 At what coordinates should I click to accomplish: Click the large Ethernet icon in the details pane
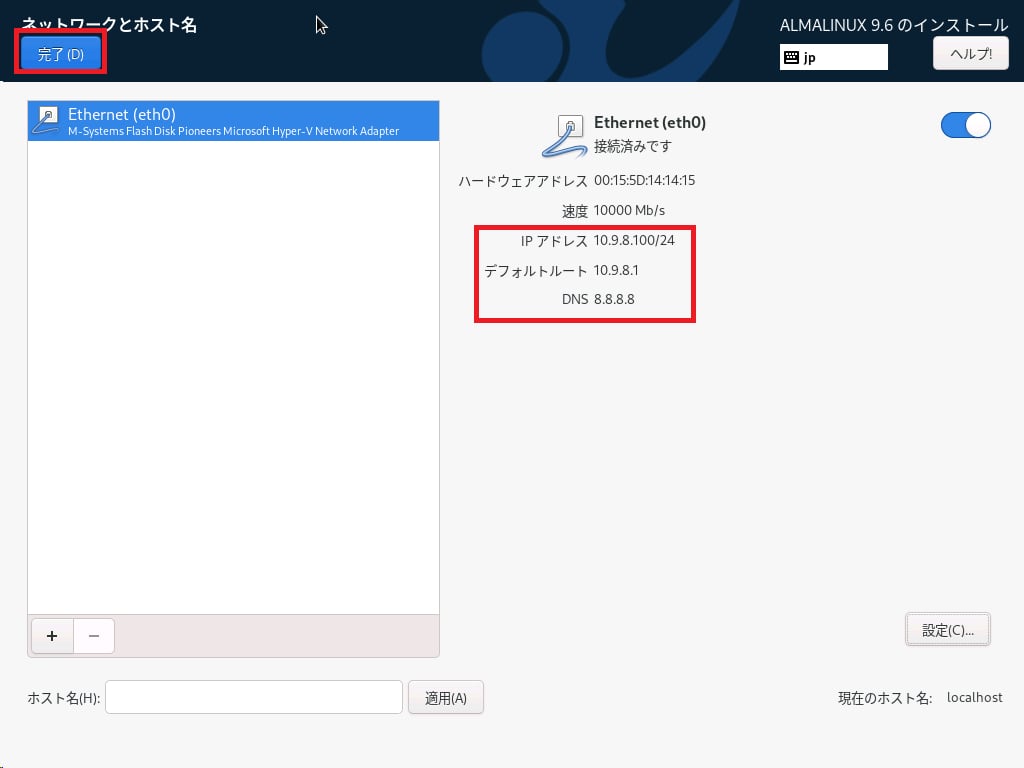pos(565,135)
